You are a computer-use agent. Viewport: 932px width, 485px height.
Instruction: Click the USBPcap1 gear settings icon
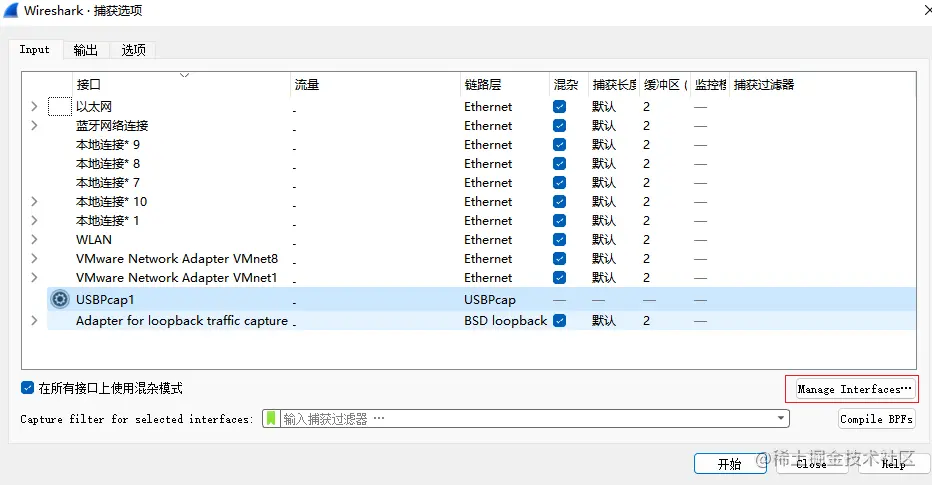59,299
